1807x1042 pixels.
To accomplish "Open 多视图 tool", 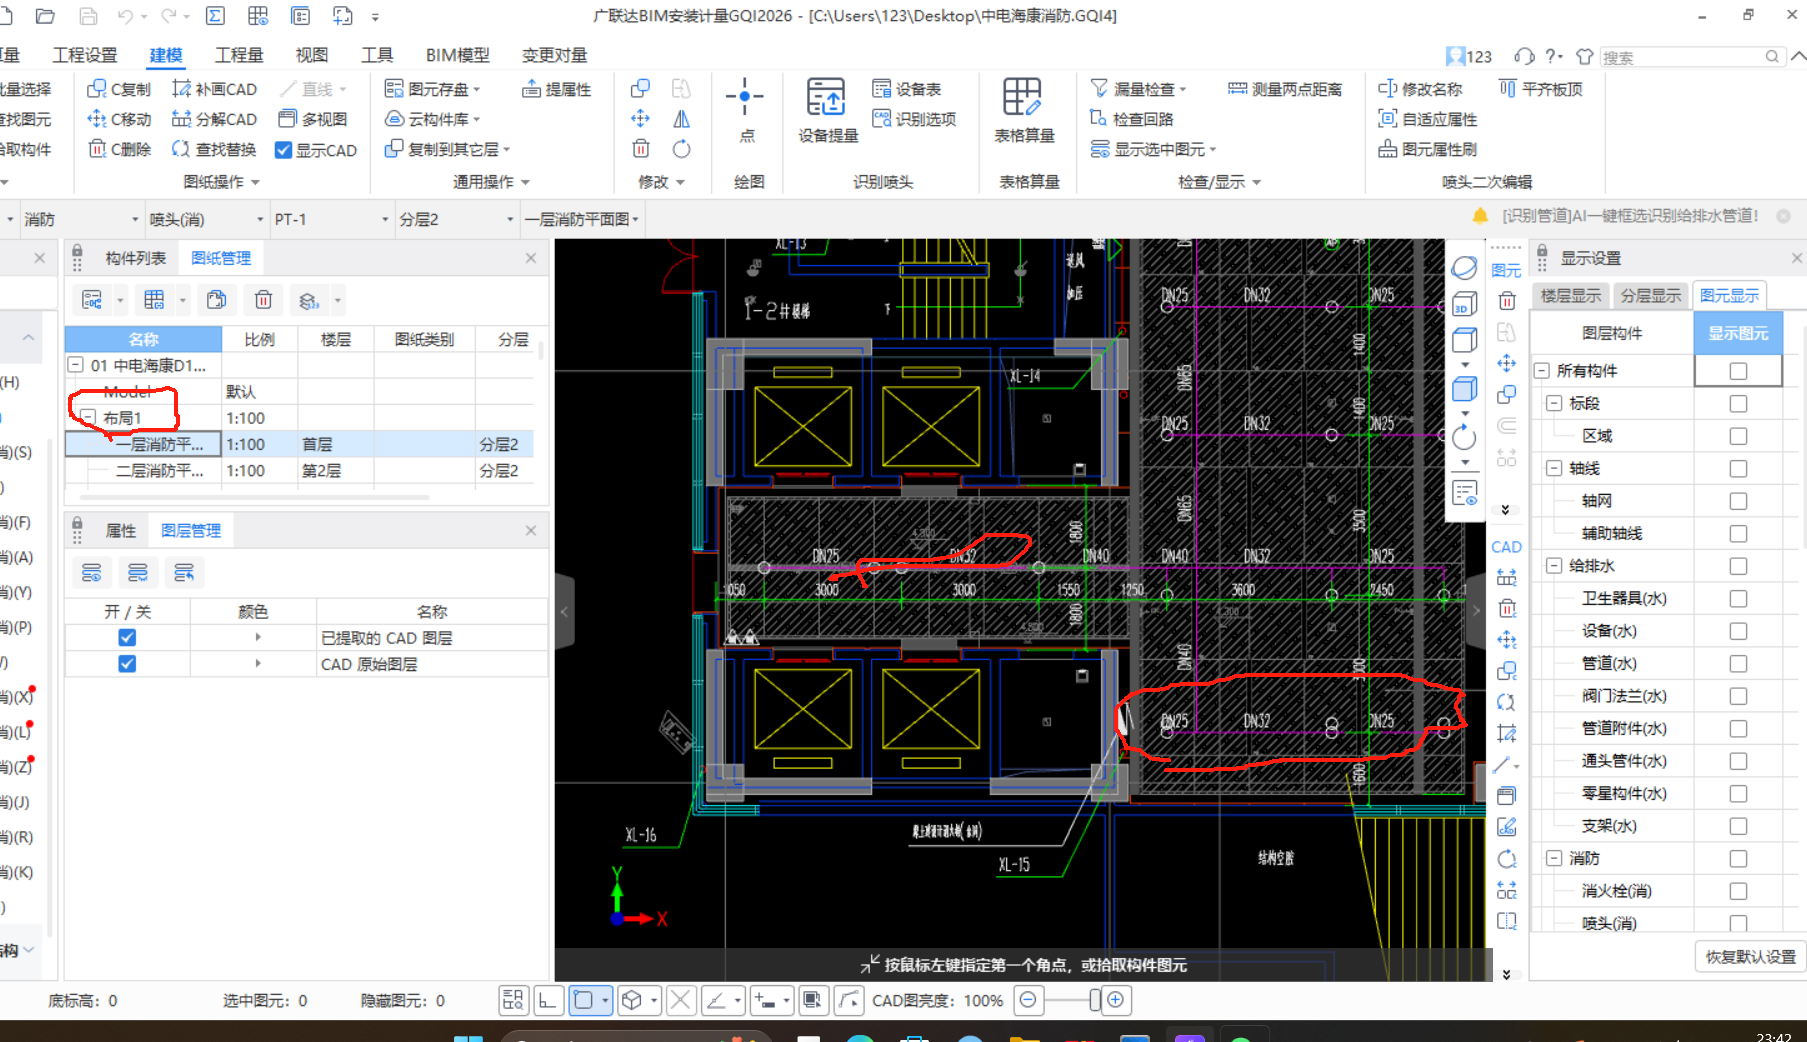I will click(313, 119).
